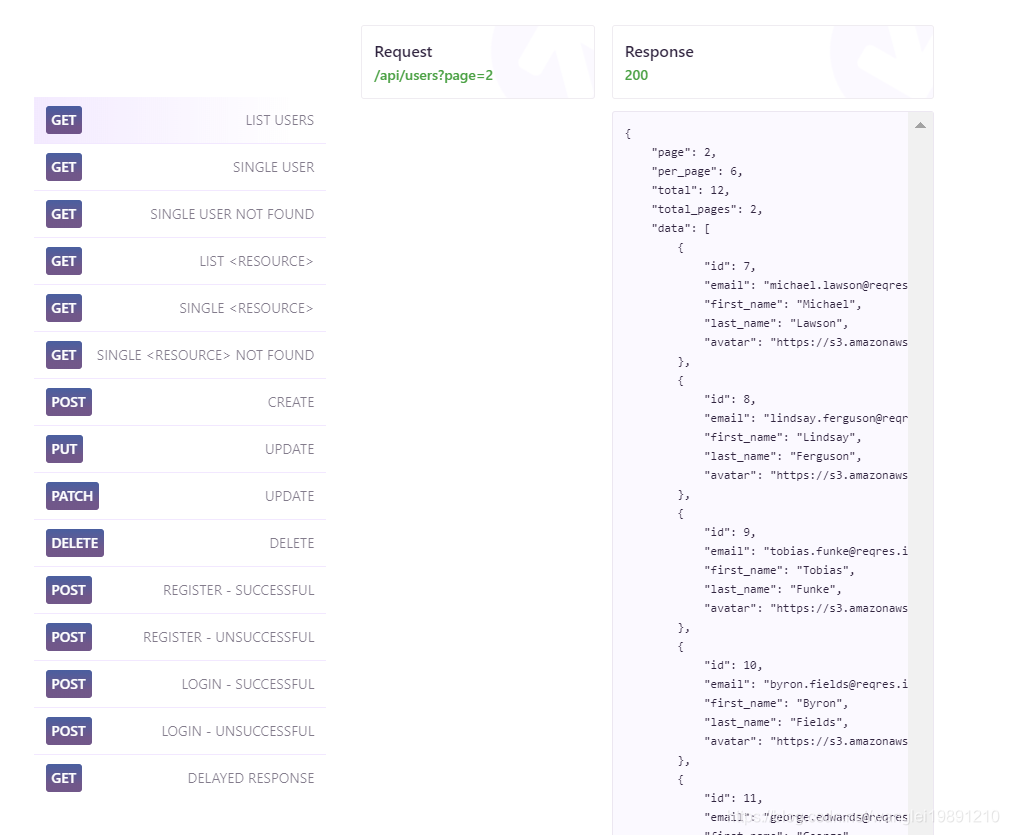Click the DELETE method badge
The height and width of the screenshot is (835, 1009).
[x=75, y=543]
